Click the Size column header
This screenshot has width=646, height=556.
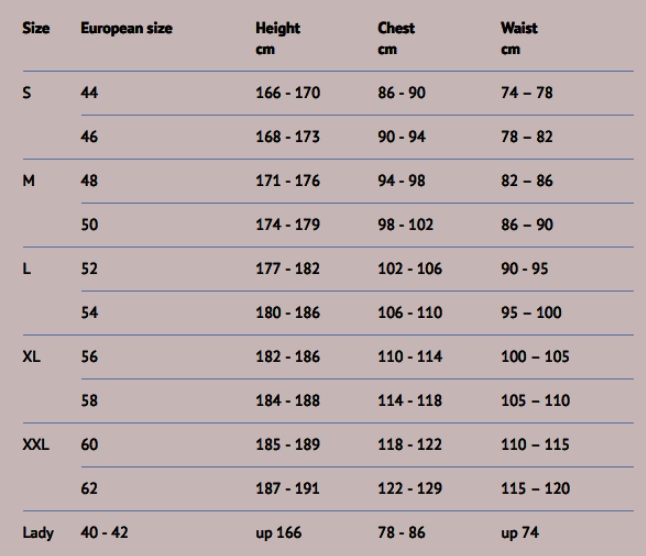[36, 28]
